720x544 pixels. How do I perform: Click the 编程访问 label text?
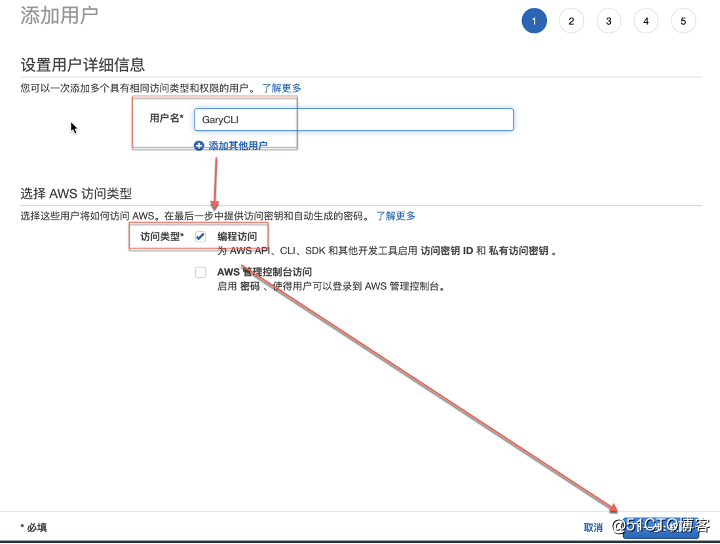point(237,236)
